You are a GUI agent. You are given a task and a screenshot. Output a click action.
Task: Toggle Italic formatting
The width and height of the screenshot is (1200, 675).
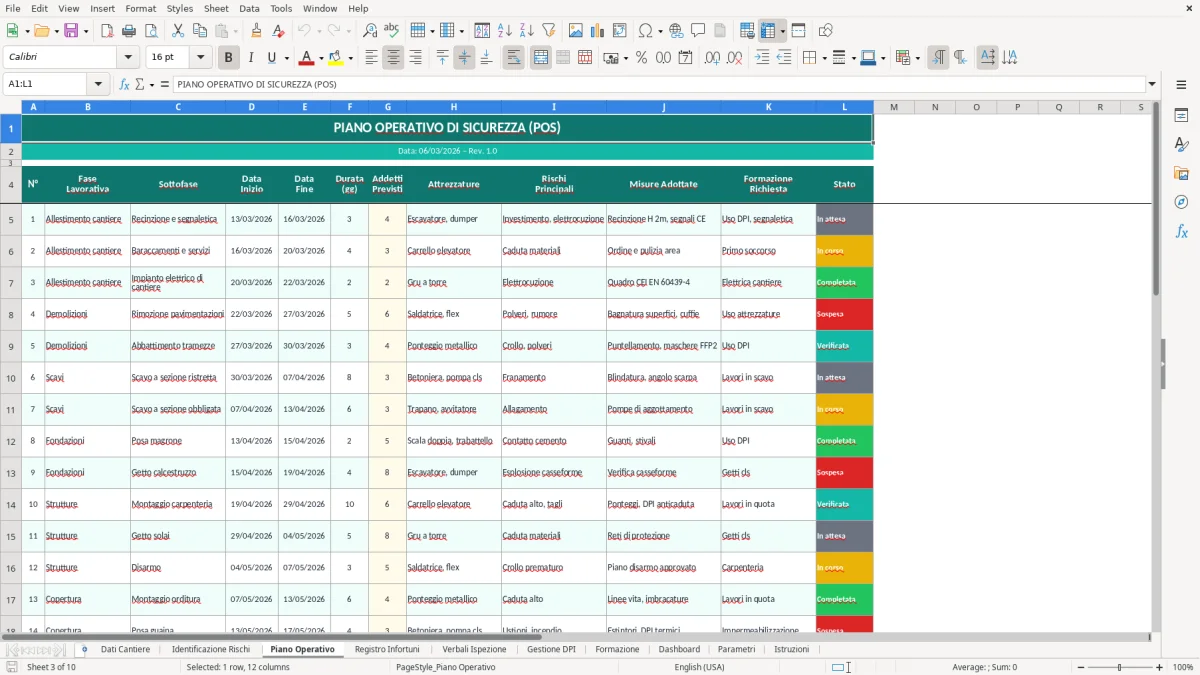click(x=251, y=58)
